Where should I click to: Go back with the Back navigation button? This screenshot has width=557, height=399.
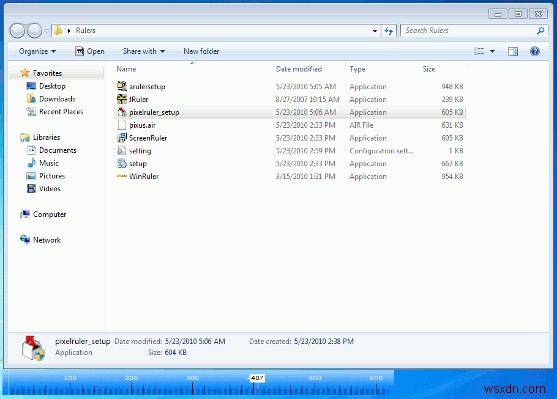pyautogui.click(x=17, y=31)
